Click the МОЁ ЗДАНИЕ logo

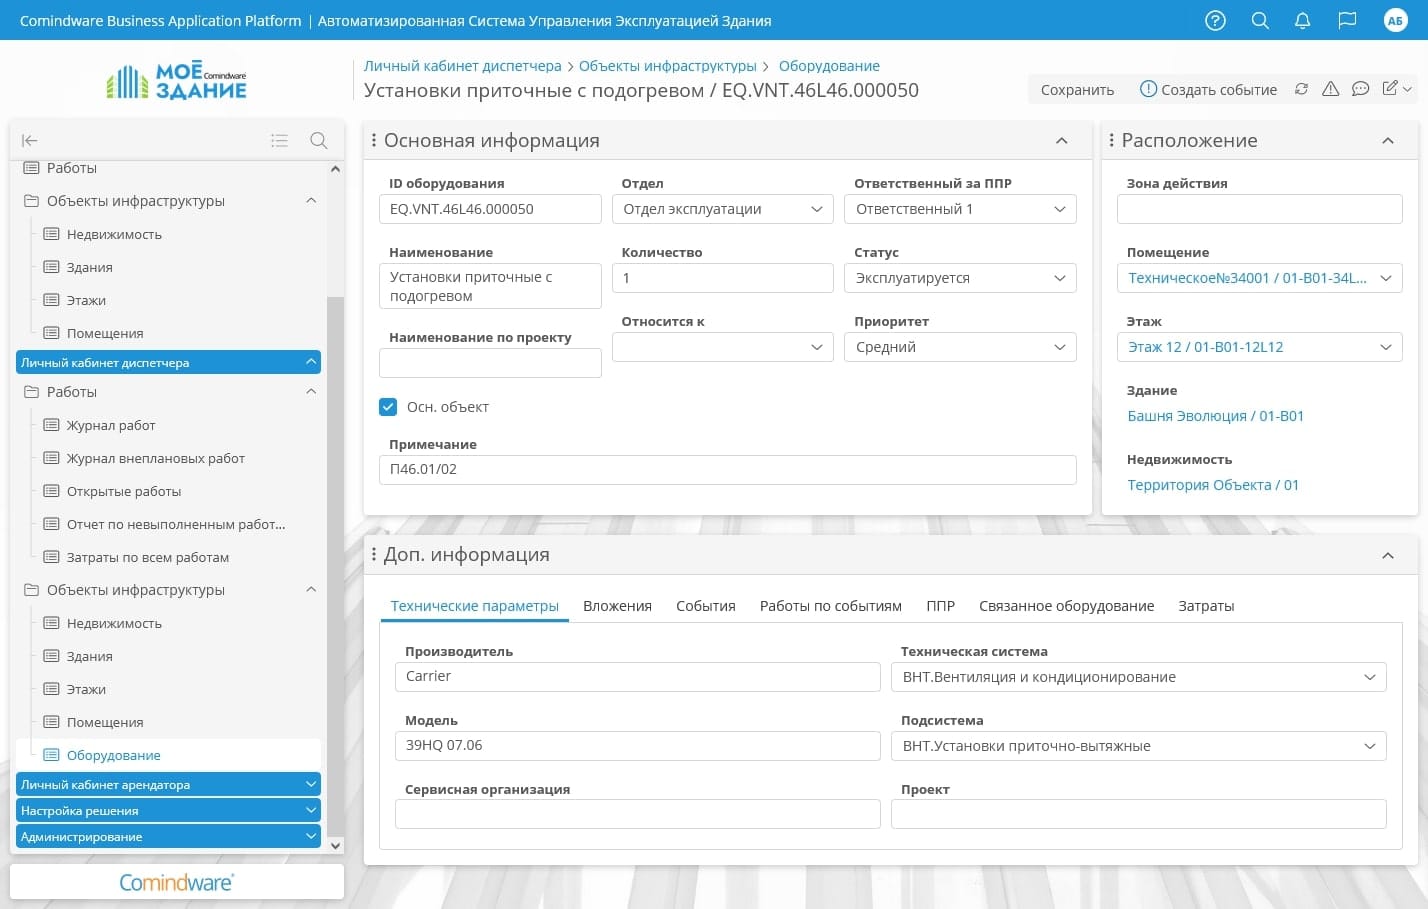point(176,80)
